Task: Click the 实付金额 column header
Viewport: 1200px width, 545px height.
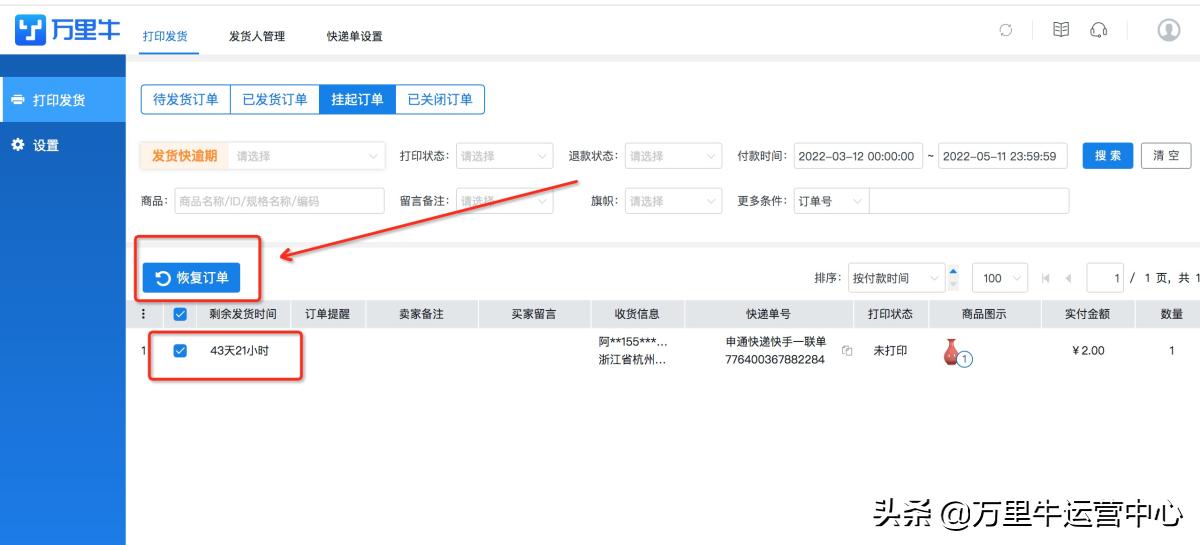Action: (x=1086, y=314)
